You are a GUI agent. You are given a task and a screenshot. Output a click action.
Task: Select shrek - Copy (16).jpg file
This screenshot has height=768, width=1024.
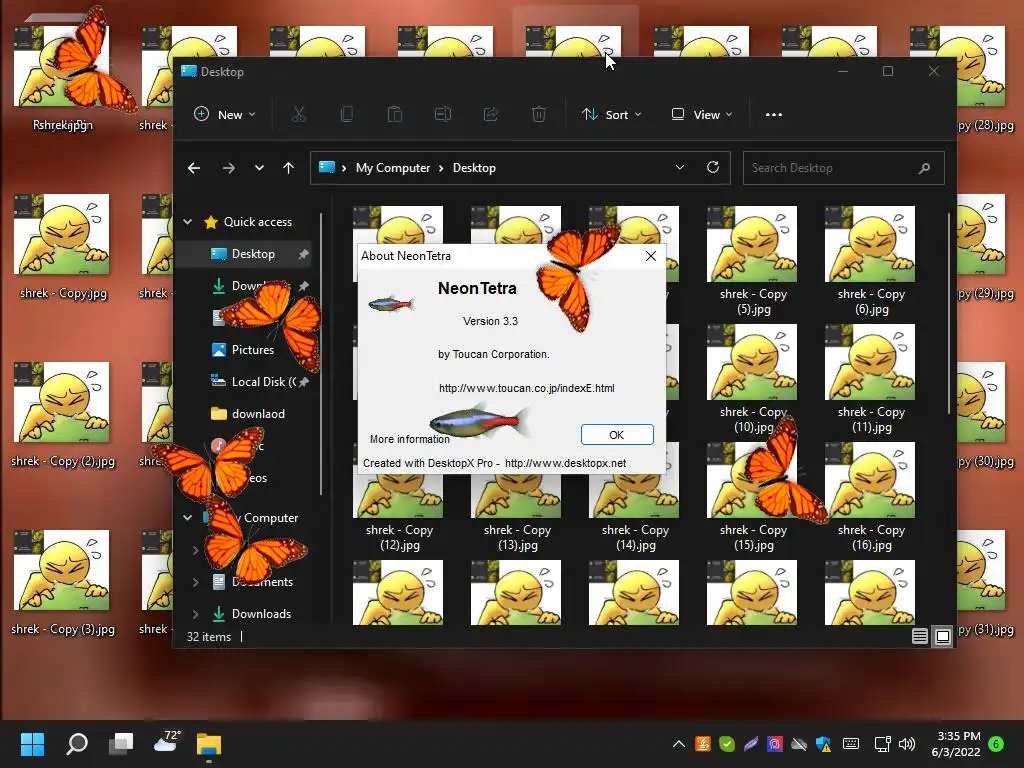pyautogui.click(x=871, y=498)
